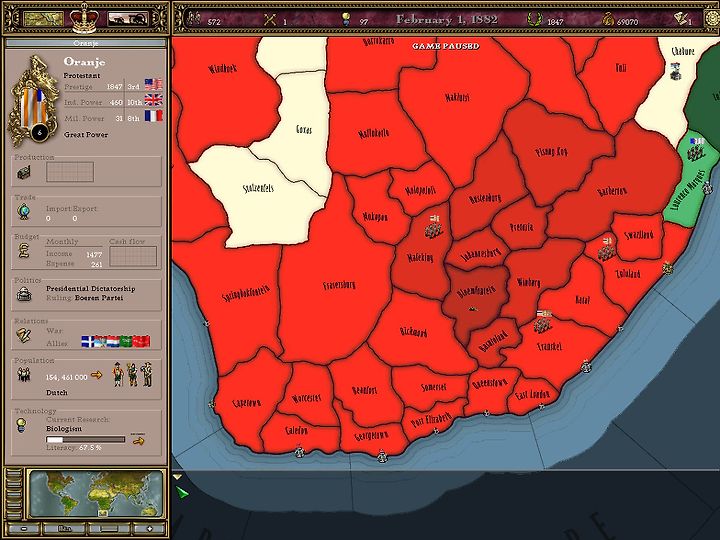Click the anchor port icon near Georgetown
The width and height of the screenshot is (720, 540).
[382, 457]
